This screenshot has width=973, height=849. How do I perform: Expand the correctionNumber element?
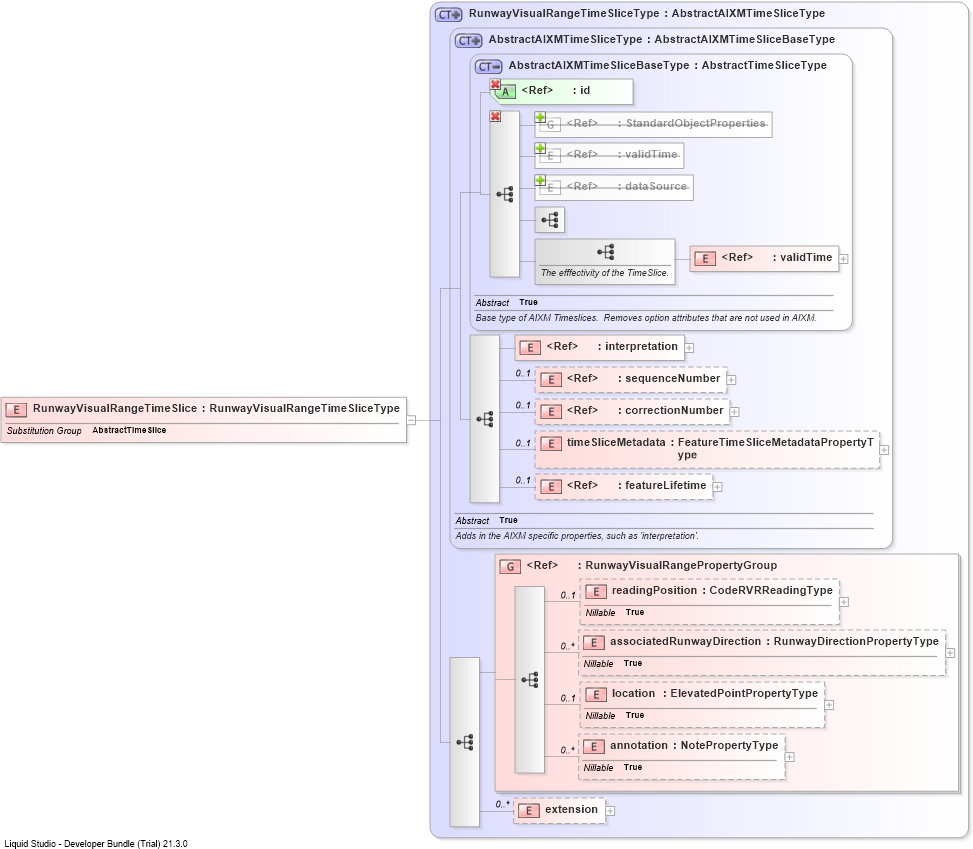[x=734, y=412]
